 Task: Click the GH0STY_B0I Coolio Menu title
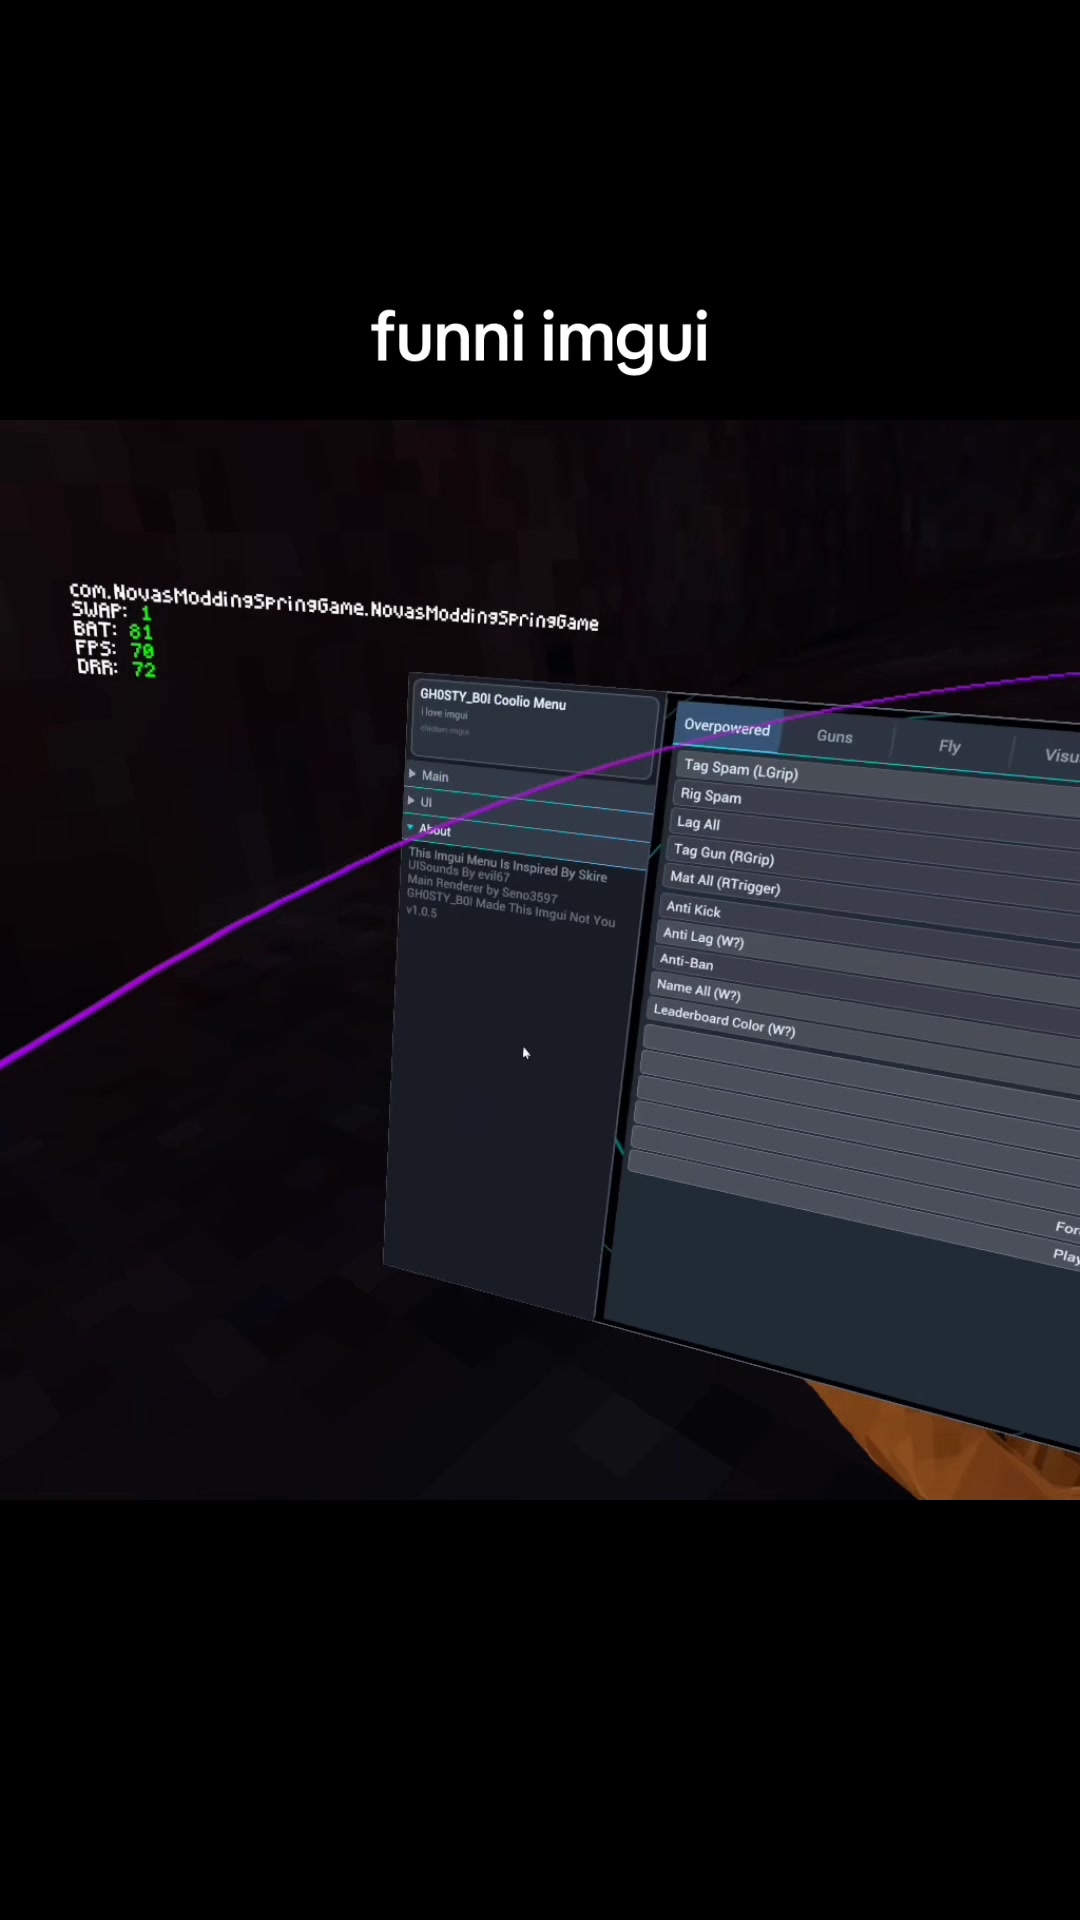coord(493,699)
